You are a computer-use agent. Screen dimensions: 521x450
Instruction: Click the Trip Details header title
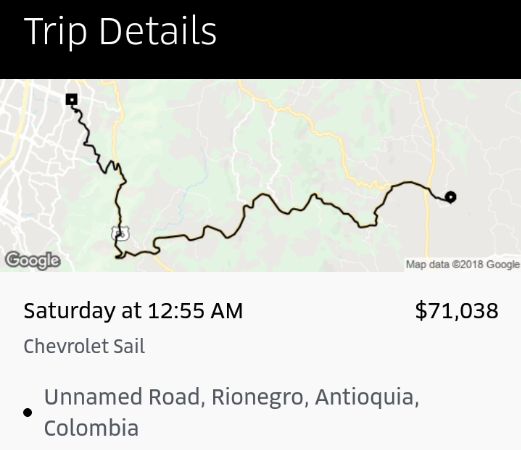click(x=120, y=31)
